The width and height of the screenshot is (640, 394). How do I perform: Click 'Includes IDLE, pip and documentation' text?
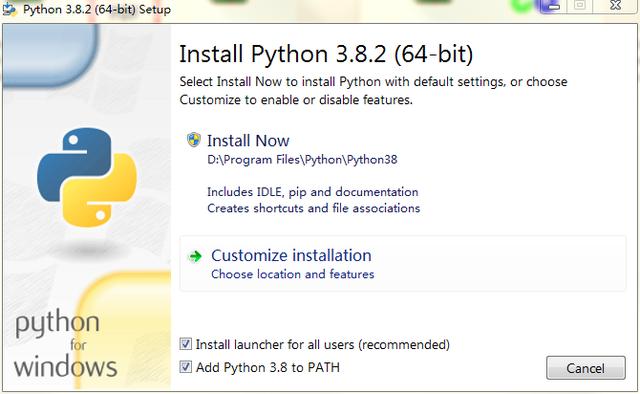(313, 192)
